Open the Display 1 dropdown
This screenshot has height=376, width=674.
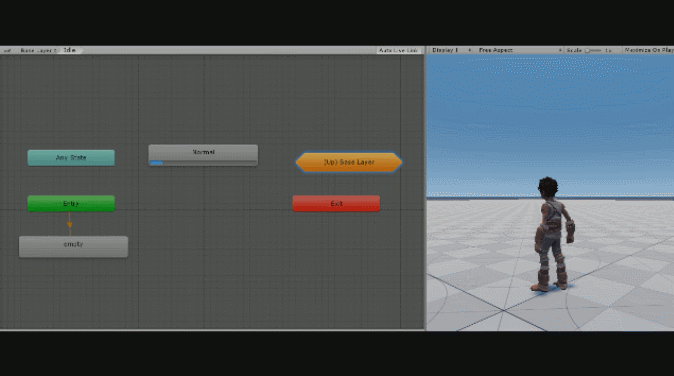point(451,50)
